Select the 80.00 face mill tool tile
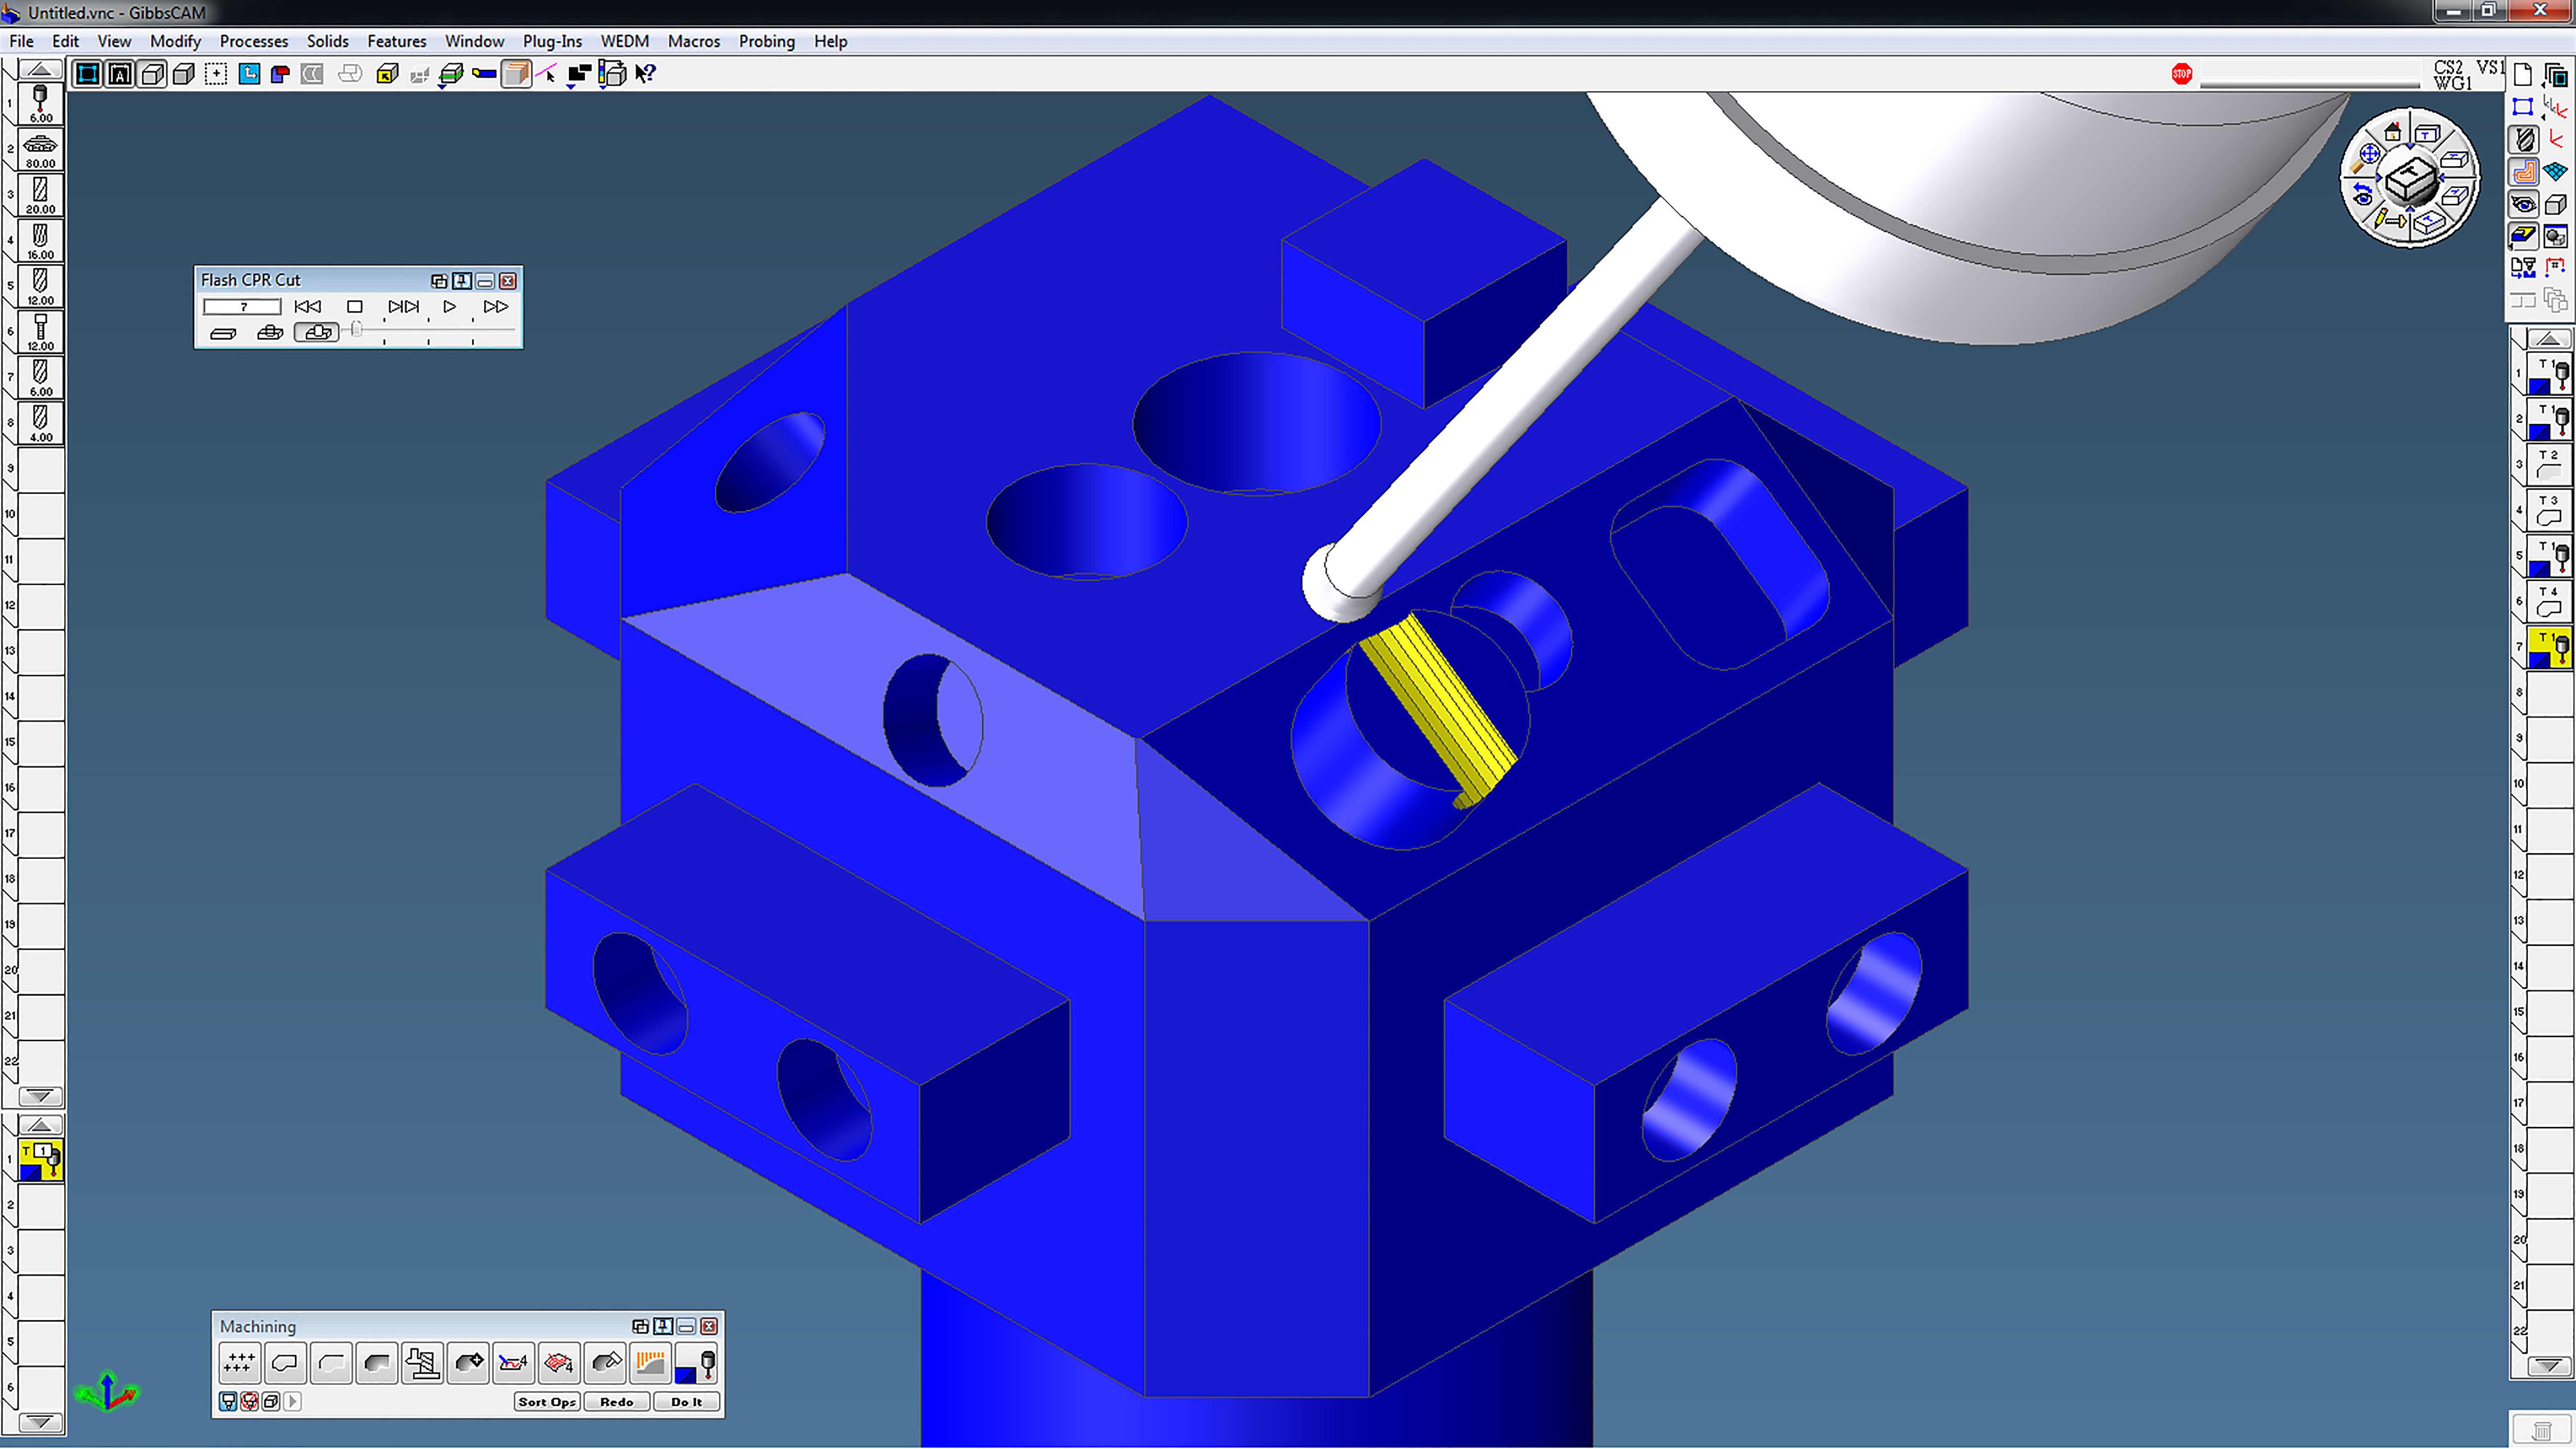This screenshot has height=1449, width=2576. (40, 150)
